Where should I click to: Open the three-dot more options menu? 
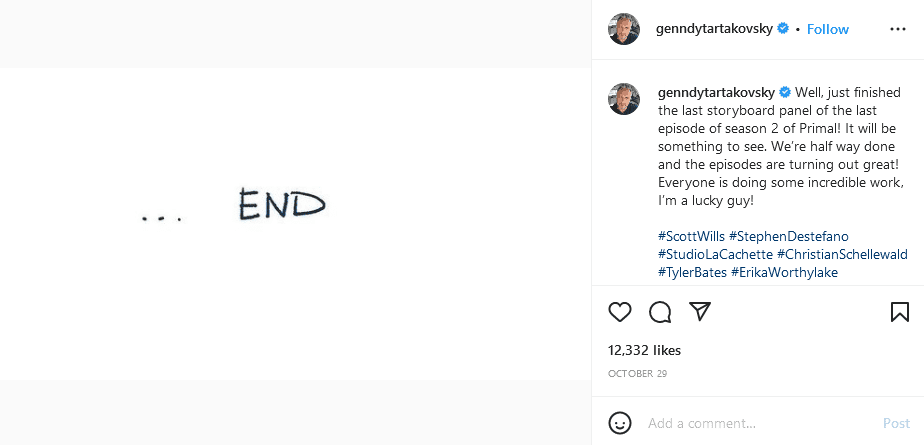[x=897, y=29]
